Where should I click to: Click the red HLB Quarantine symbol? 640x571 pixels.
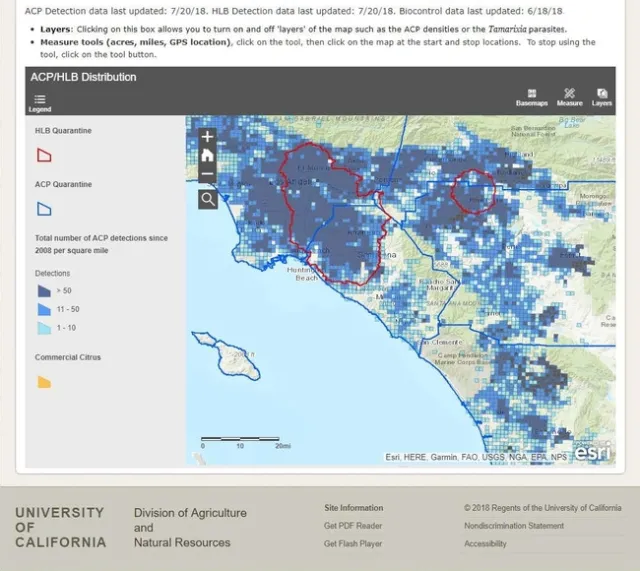[x=44, y=155]
